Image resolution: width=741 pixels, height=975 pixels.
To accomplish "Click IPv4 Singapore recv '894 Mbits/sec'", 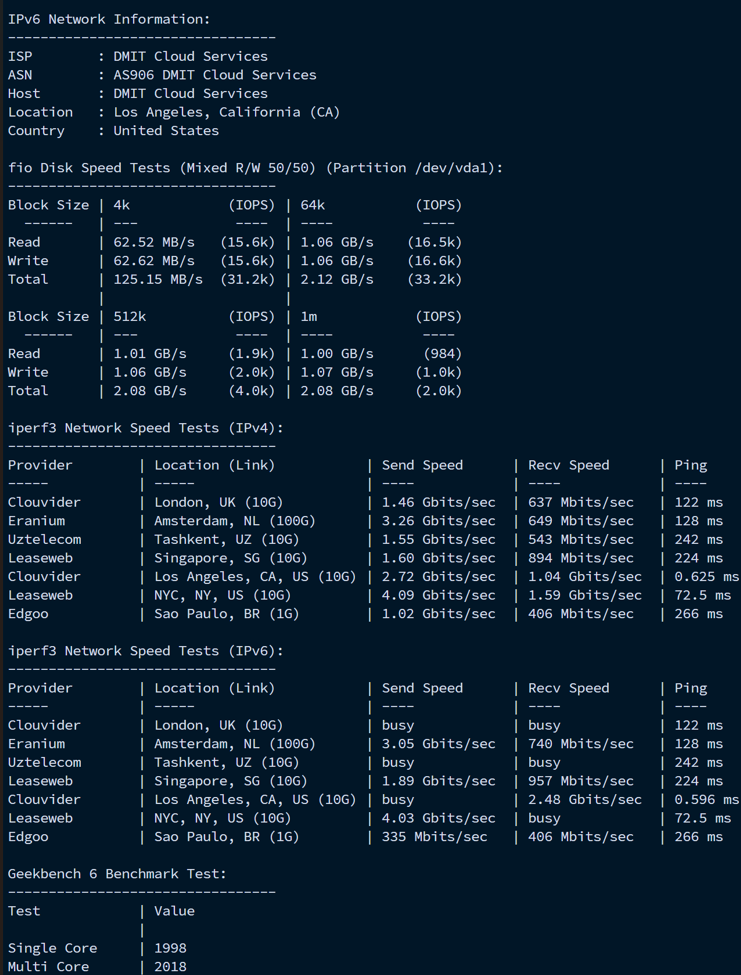I will click(x=581, y=558).
